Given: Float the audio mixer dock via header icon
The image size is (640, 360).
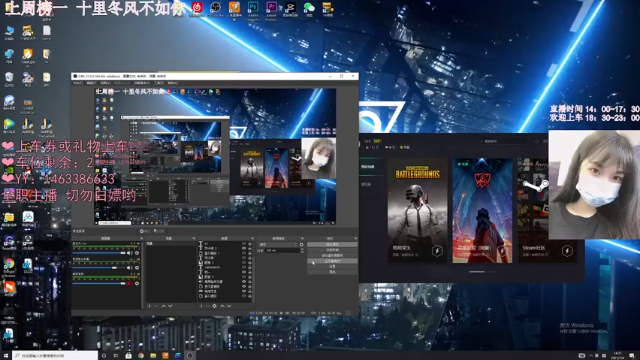Looking at the screenshot, I should 142,238.
